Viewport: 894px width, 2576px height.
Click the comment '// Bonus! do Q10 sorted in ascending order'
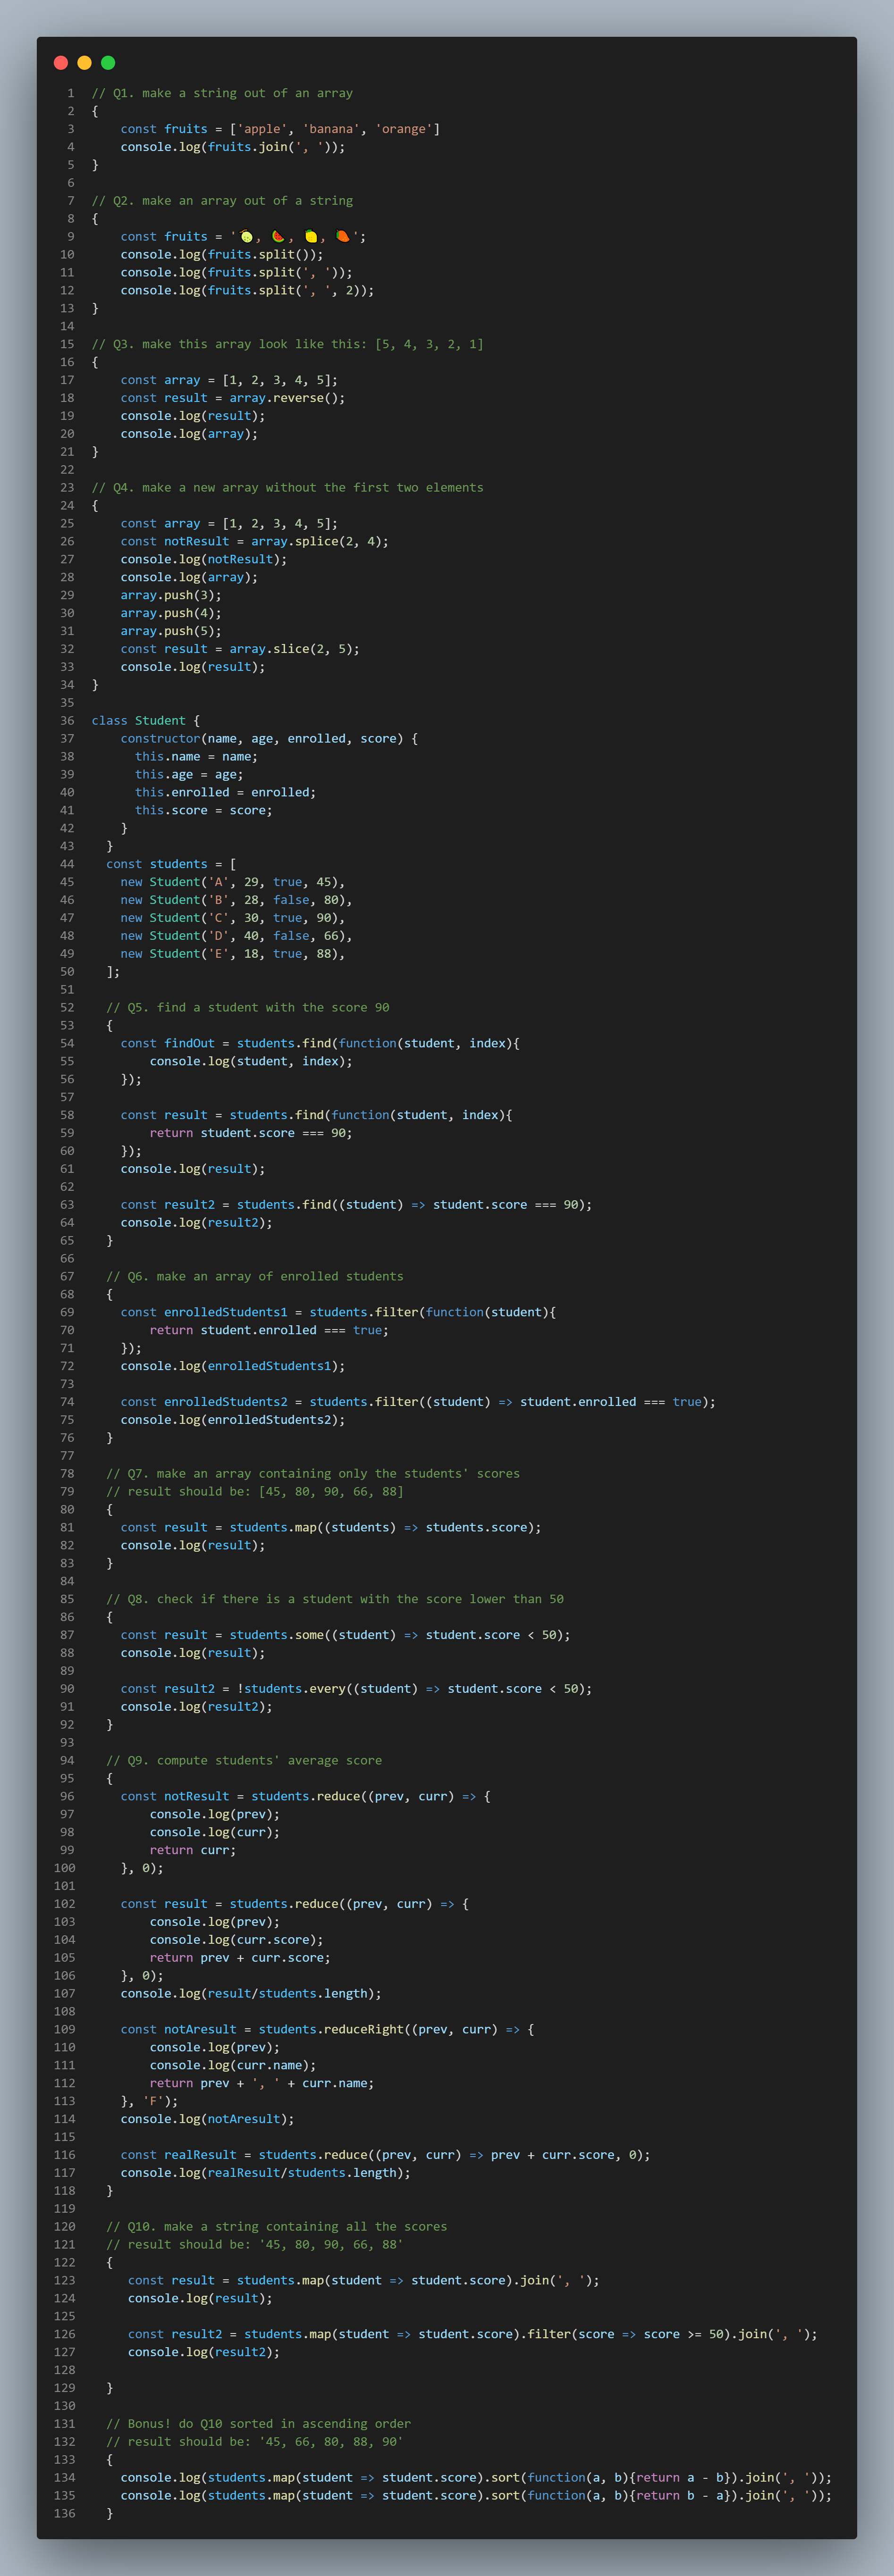258,2425
